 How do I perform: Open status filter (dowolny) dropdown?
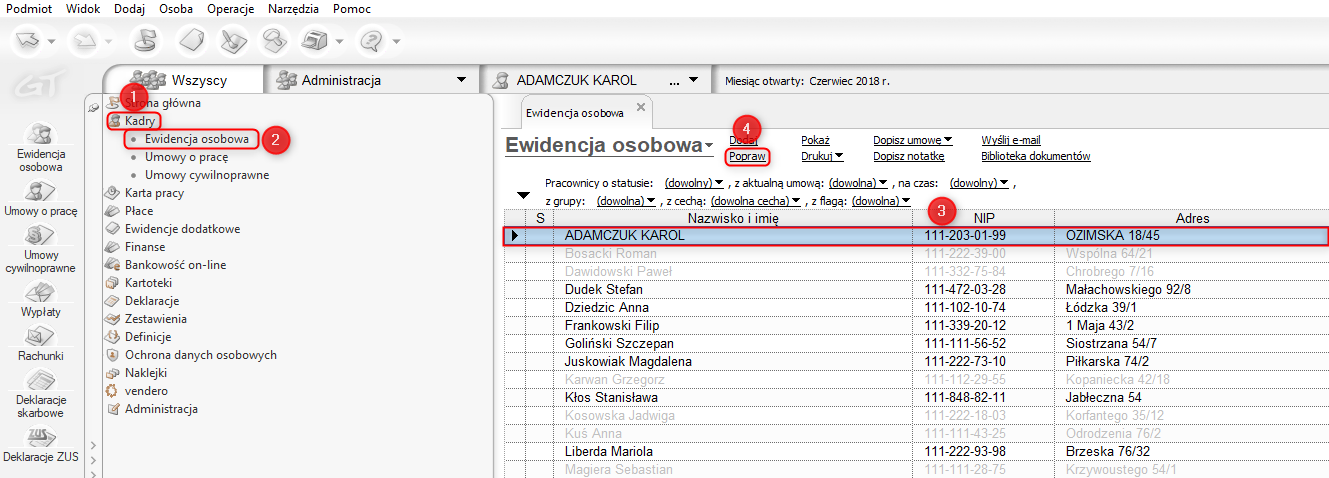click(x=693, y=183)
